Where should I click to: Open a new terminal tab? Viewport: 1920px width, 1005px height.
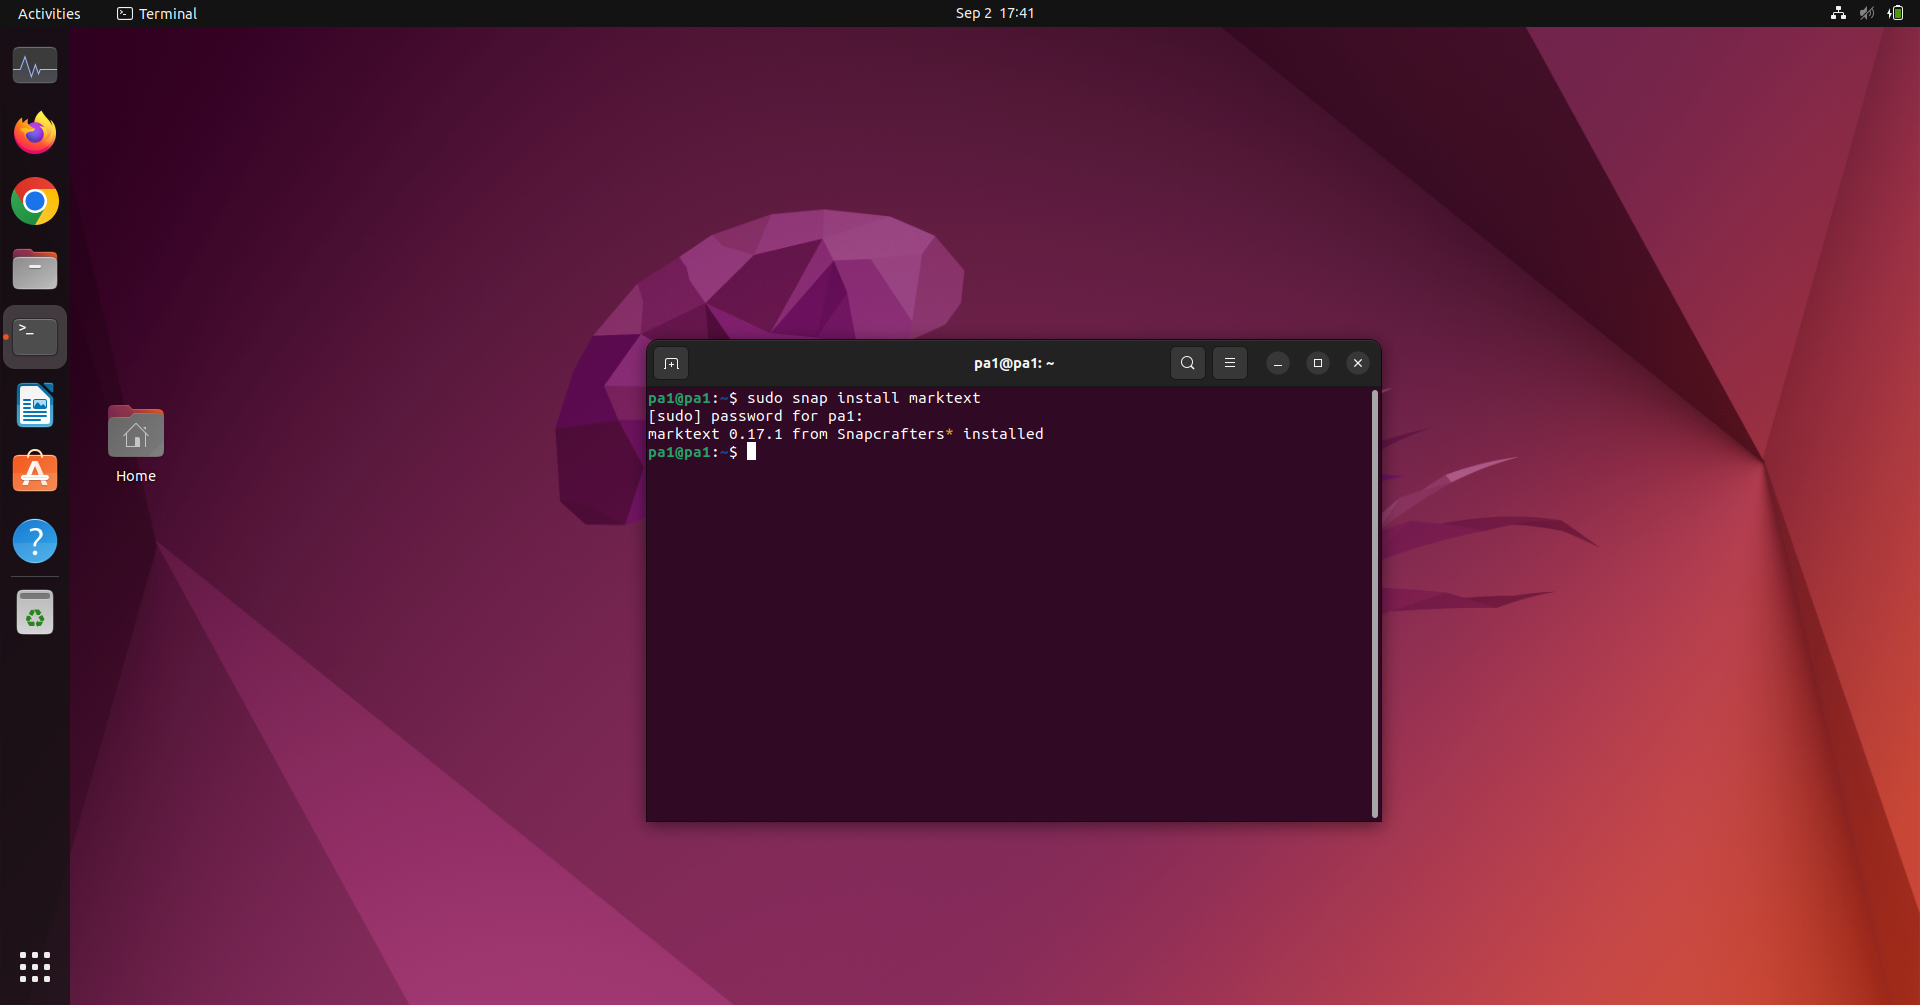(x=671, y=363)
